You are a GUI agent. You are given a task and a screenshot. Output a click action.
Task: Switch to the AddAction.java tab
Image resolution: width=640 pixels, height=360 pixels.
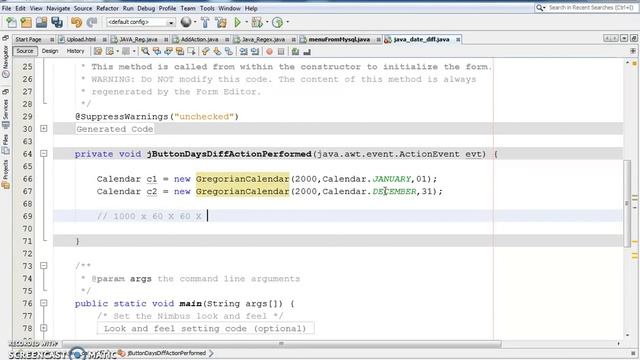199,40
